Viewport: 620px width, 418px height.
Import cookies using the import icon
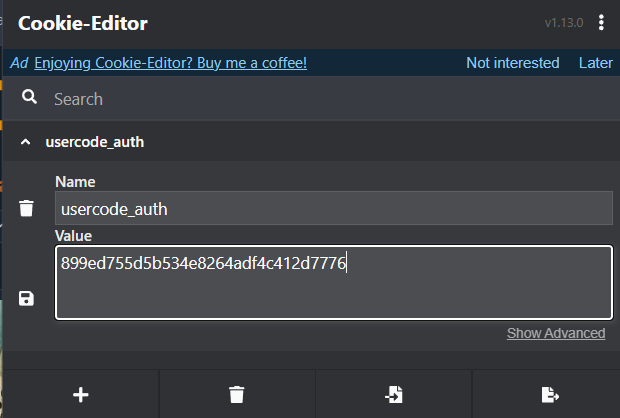coord(394,395)
